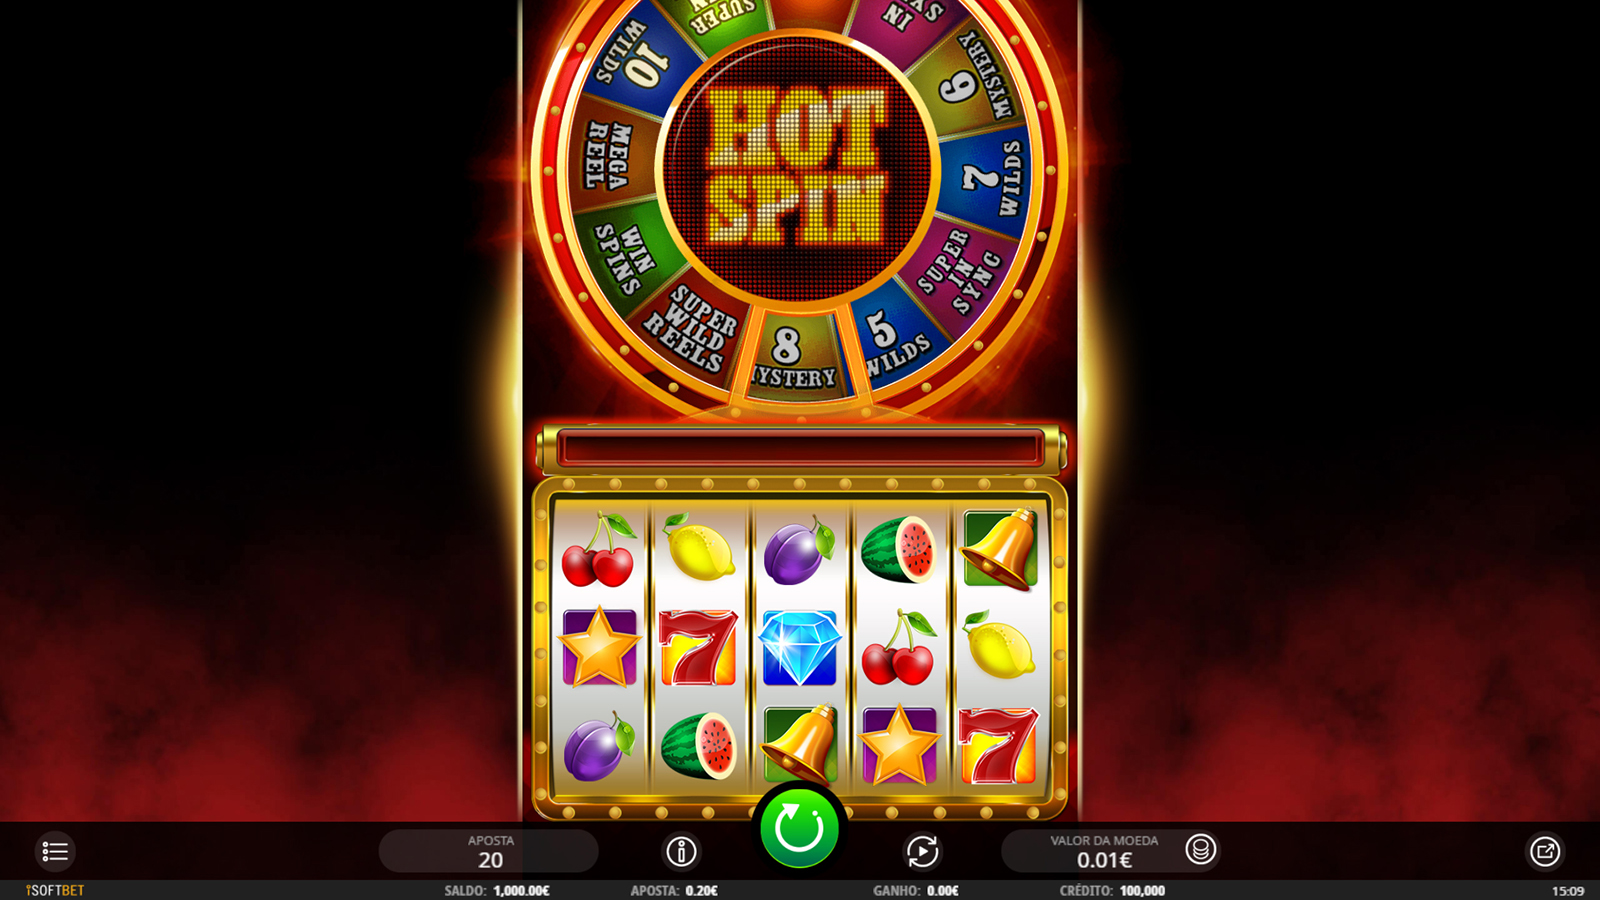Click the Super In Sync segment

(962, 270)
